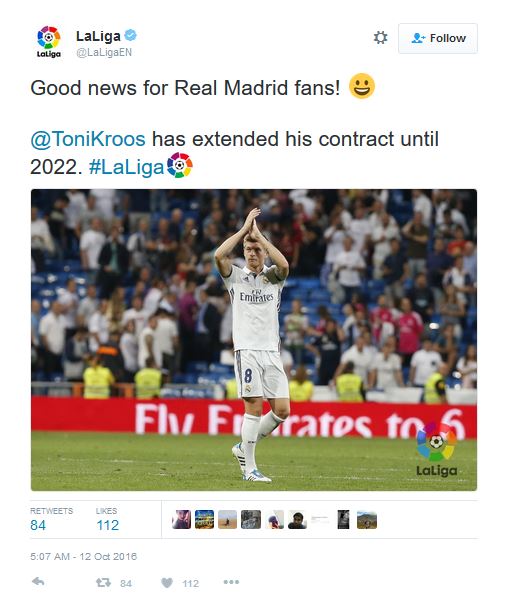Viewport: 508px width, 613px height.
Task: Click the first liker's avatar thumbnail
Action: (181, 520)
